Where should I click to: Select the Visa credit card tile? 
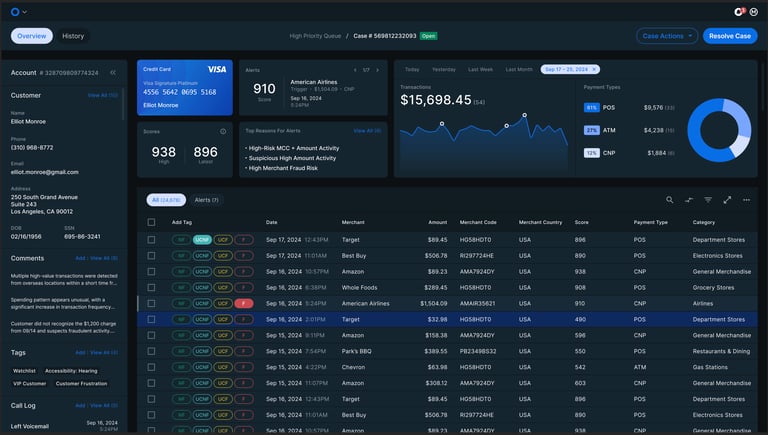coord(185,88)
